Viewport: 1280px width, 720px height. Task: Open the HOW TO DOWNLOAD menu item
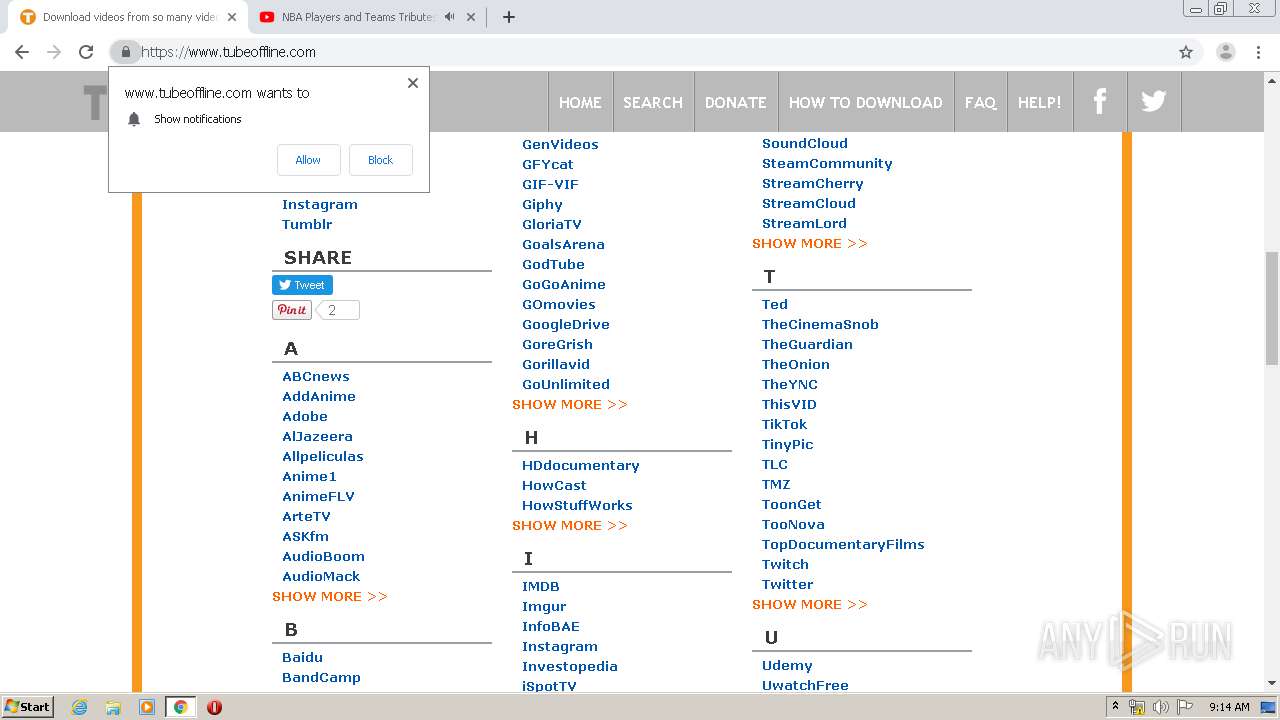tap(866, 102)
